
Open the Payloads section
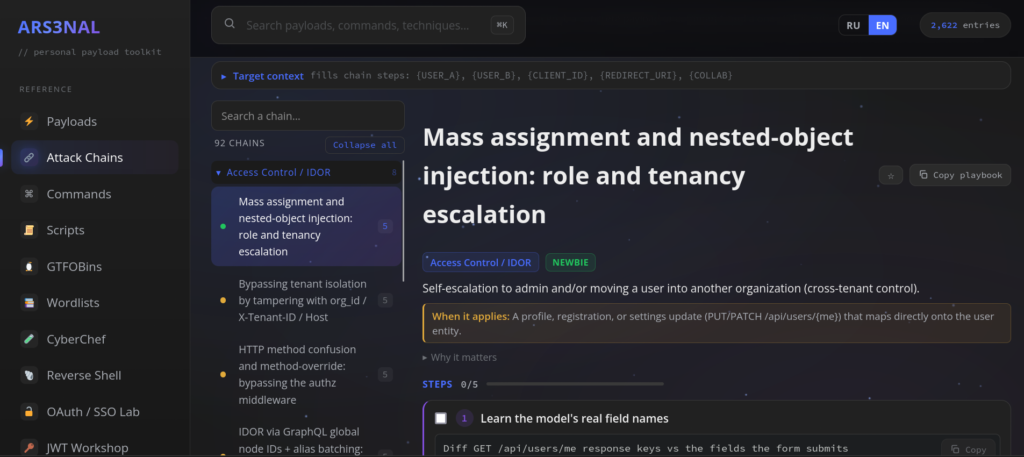95,121
